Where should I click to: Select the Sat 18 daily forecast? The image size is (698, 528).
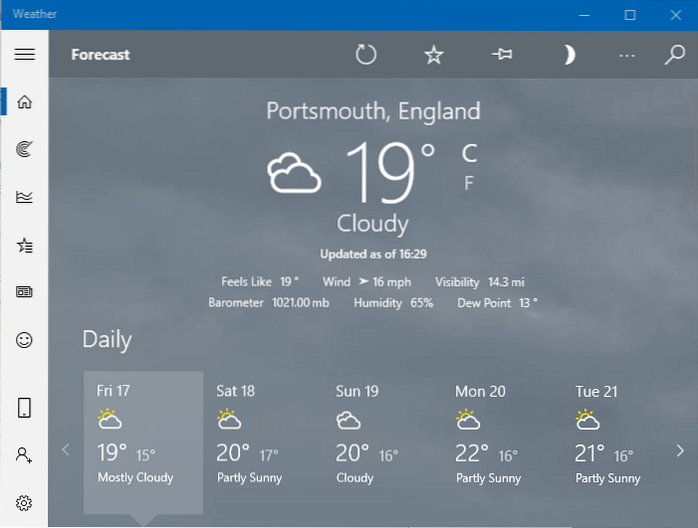(262, 434)
